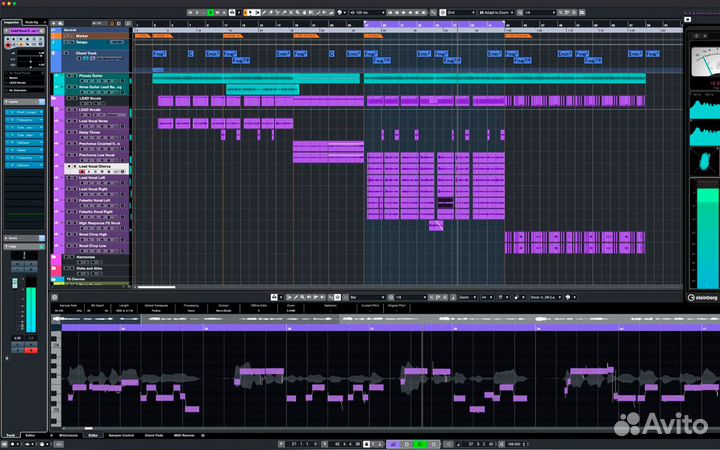
Task: Switch to the Inspector tab
Action: coord(11,22)
